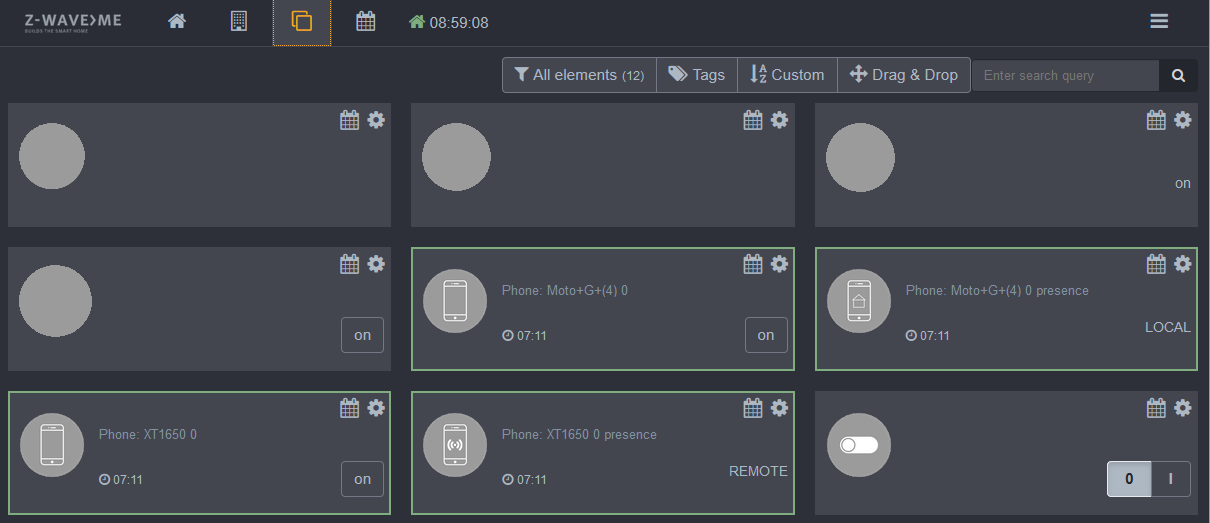Viewport: 1210px width, 523px height.
Task: Open the home dashboard icon
Action: [177, 21]
